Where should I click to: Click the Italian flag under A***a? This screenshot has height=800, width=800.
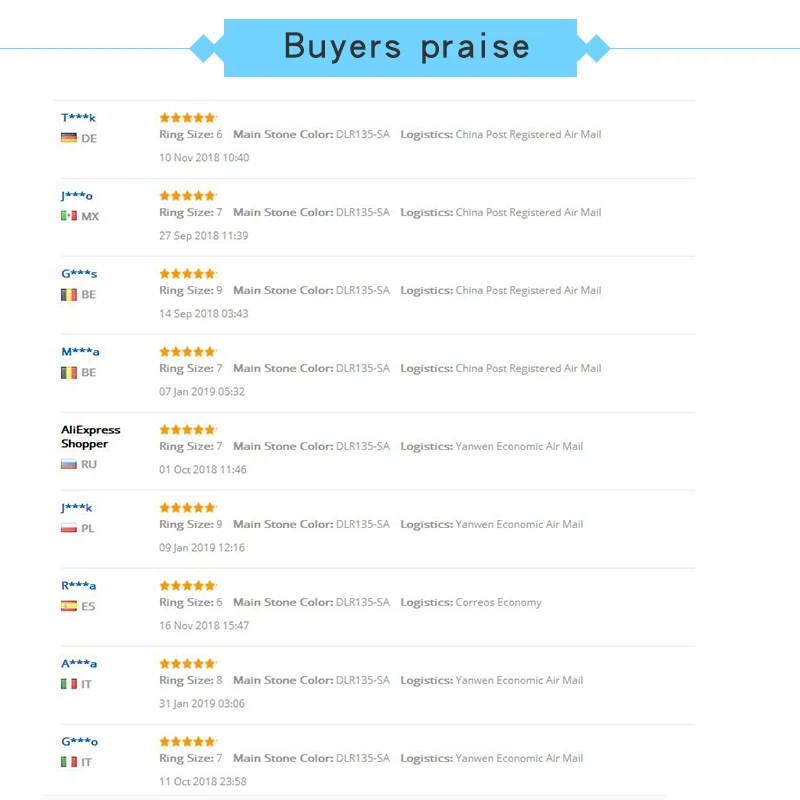tap(69, 684)
